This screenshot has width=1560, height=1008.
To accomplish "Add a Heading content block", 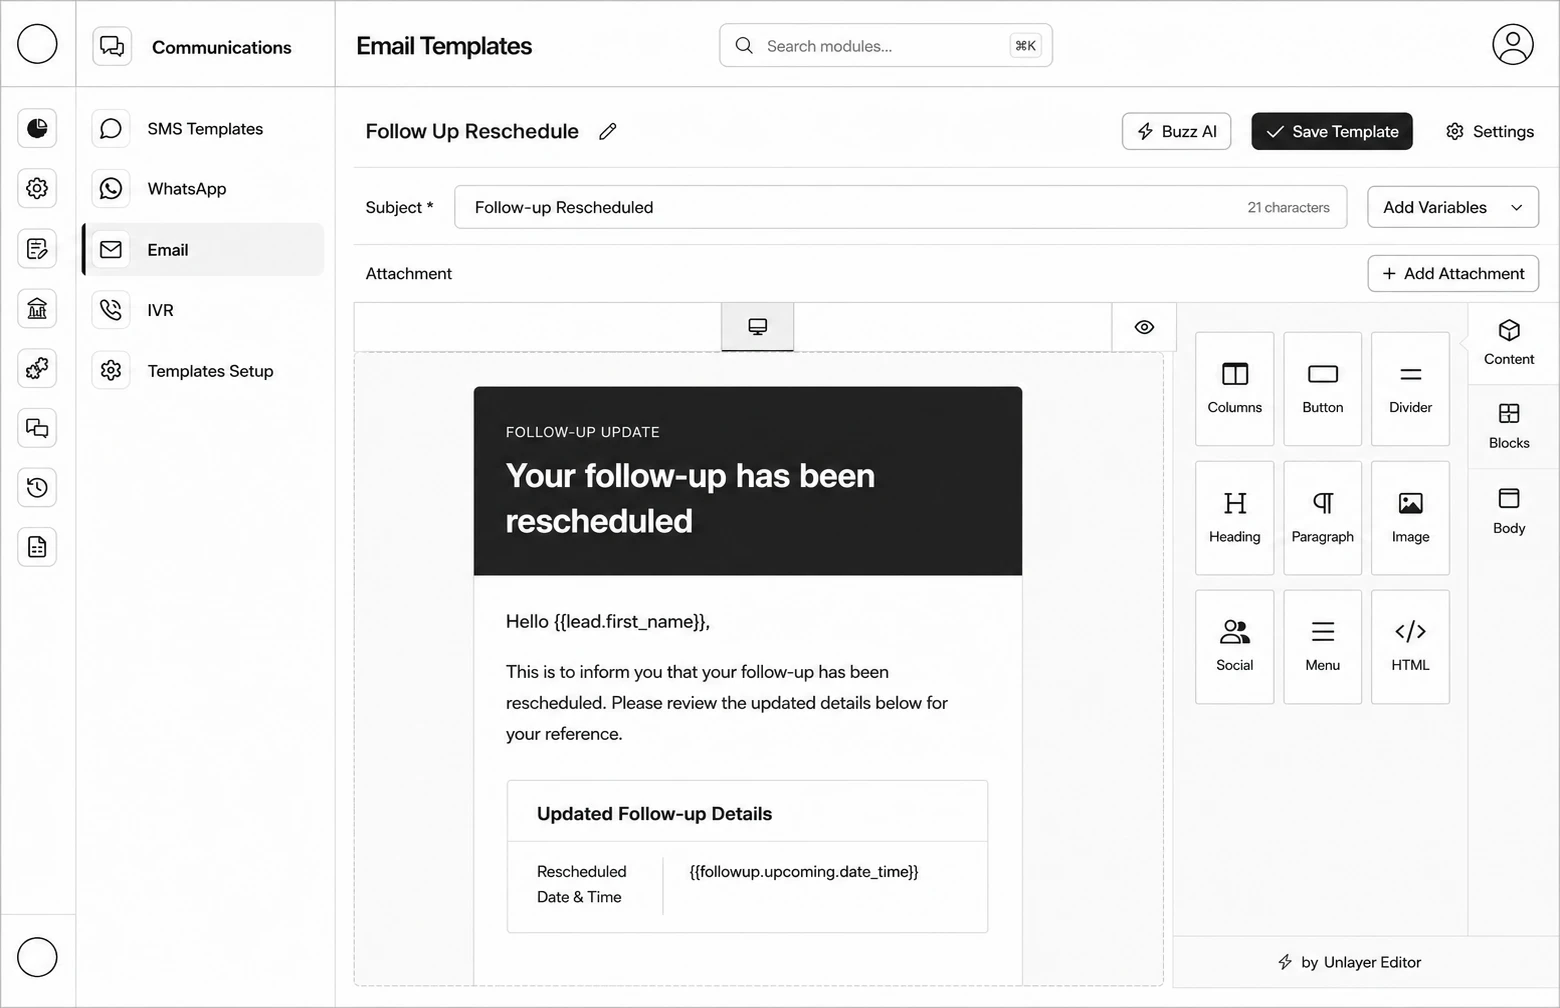I will (x=1235, y=518).
